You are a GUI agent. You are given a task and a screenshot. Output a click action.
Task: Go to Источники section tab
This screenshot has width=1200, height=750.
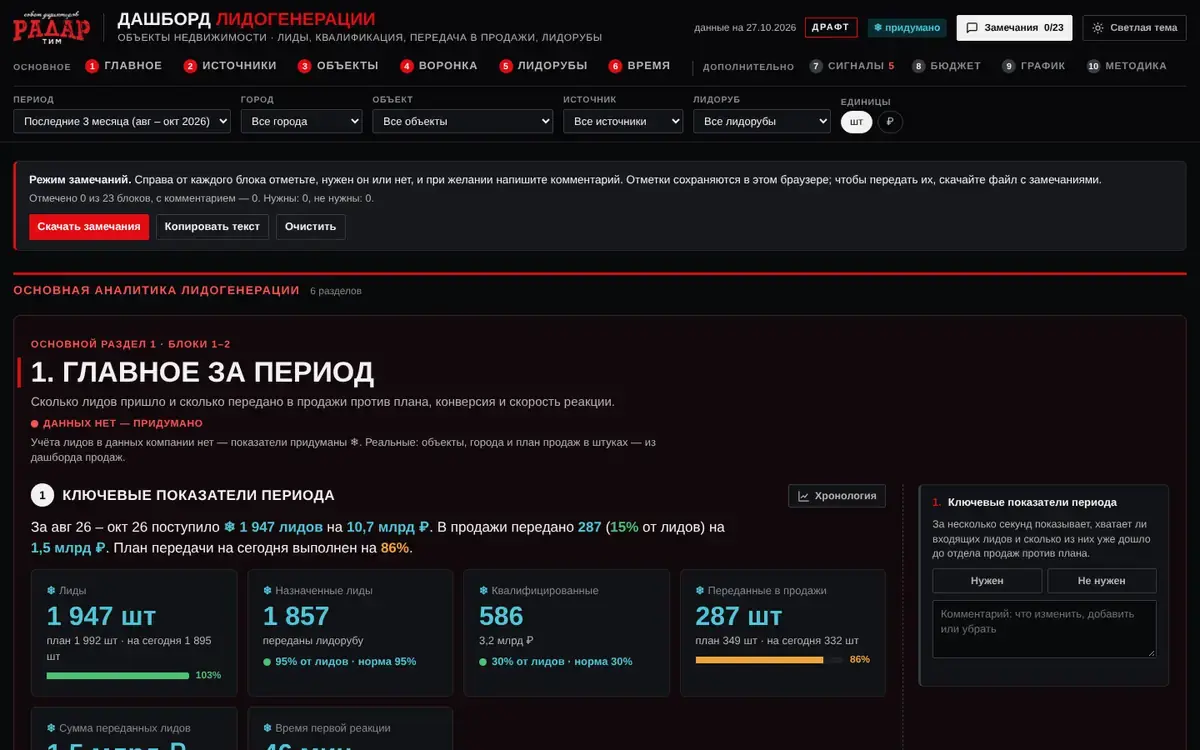pos(230,66)
